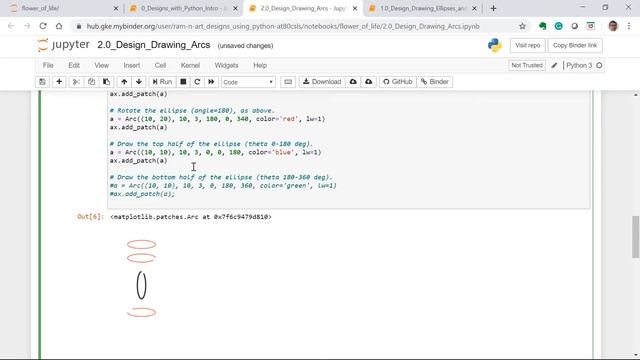Copy selected cells icon
This screenshot has width=640, height=360.
coord(91,82)
